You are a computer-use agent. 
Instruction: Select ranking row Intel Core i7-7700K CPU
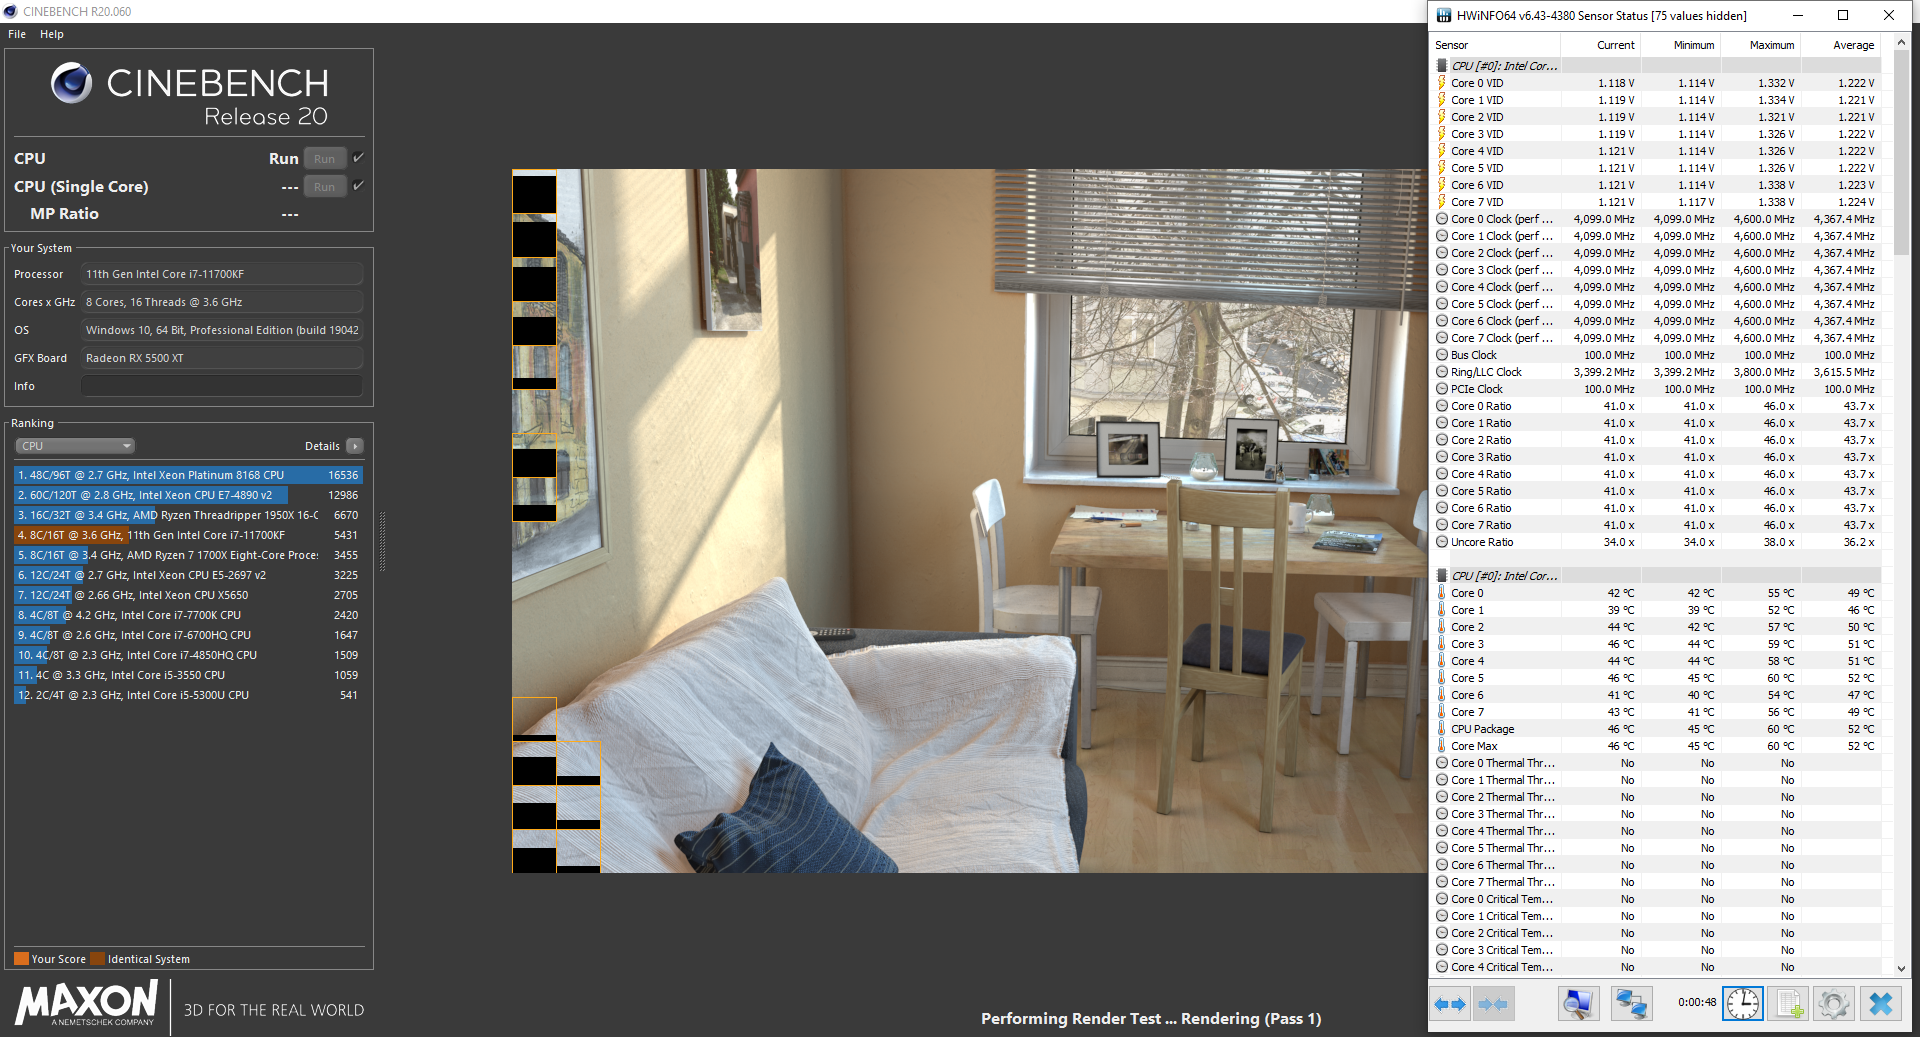coord(188,615)
